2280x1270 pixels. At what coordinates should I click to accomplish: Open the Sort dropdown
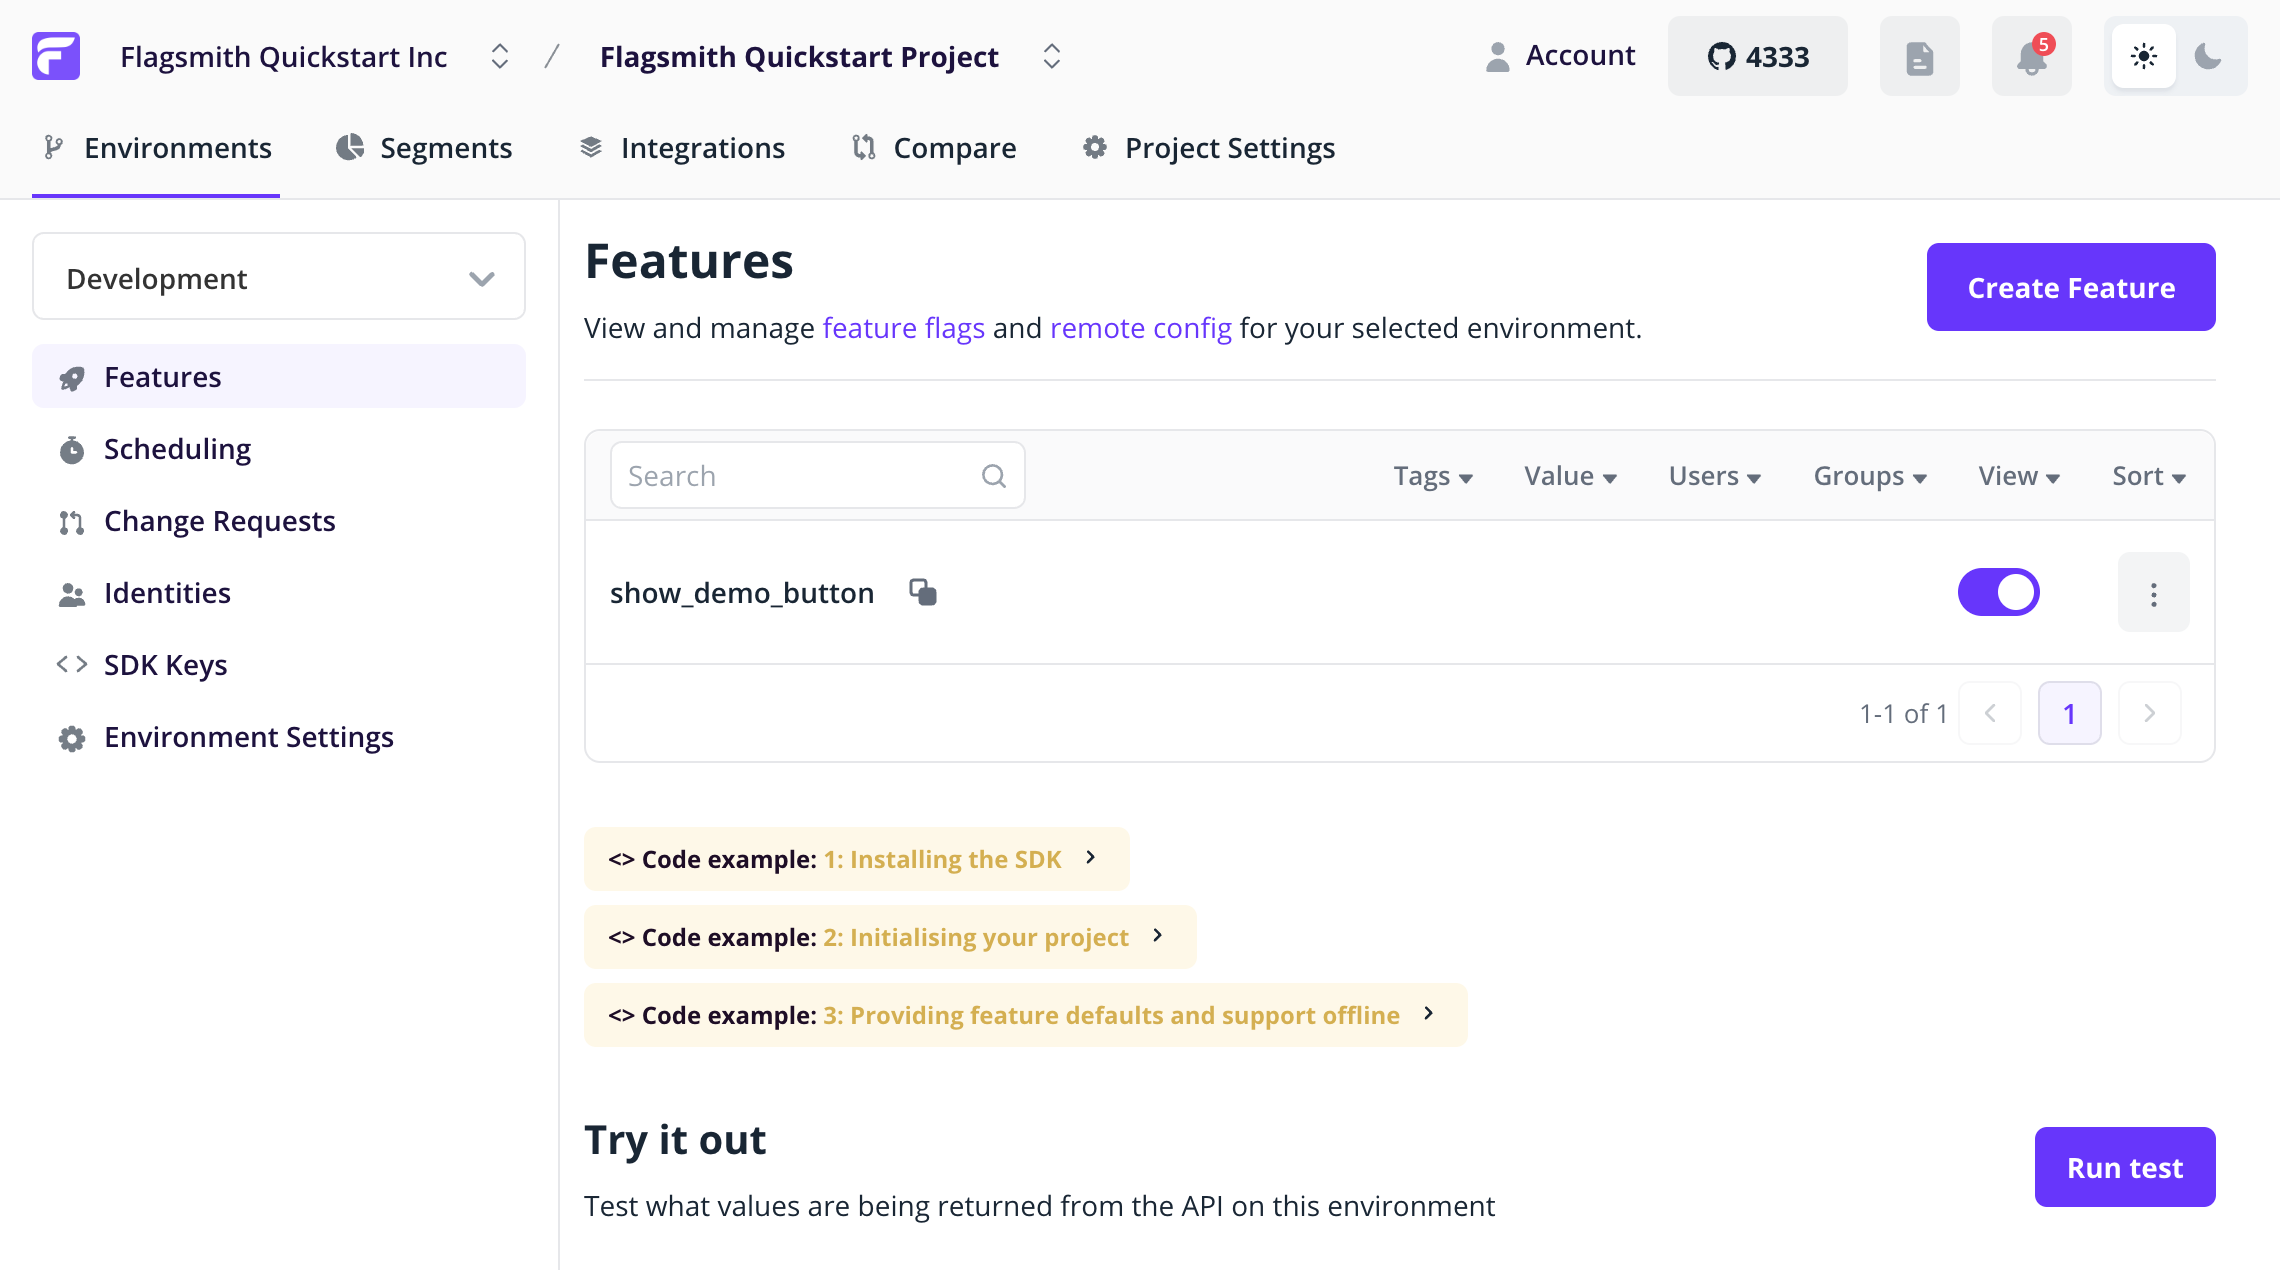coord(2148,476)
